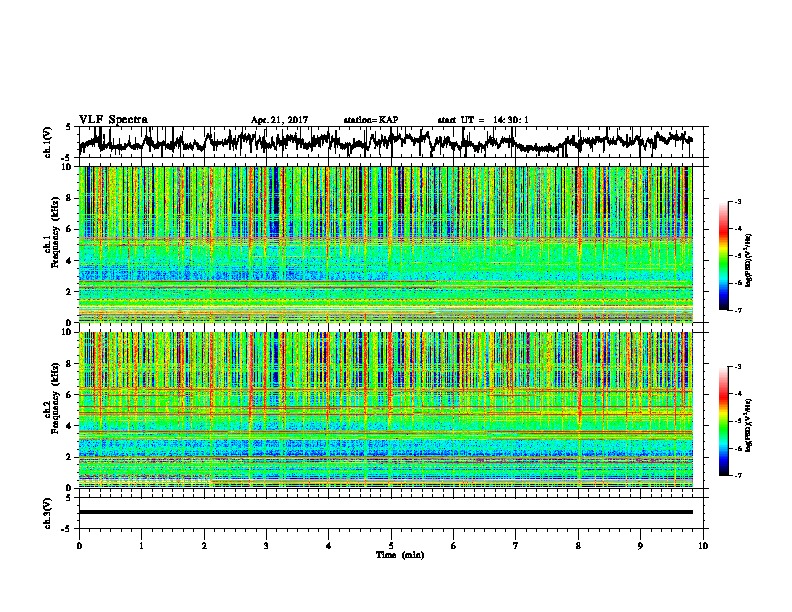Click time axis tick label "2"
The image size is (792, 612).
pos(204,546)
